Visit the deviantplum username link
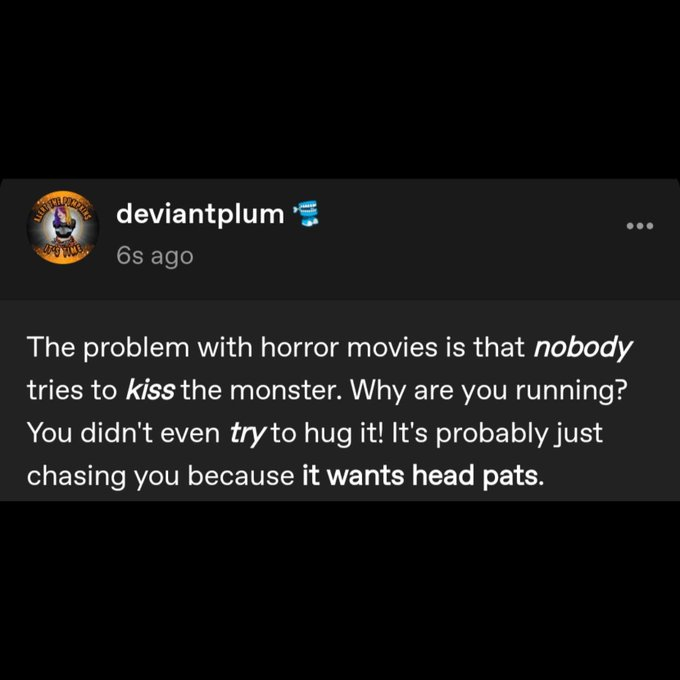 pyautogui.click(x=200, y=214)
